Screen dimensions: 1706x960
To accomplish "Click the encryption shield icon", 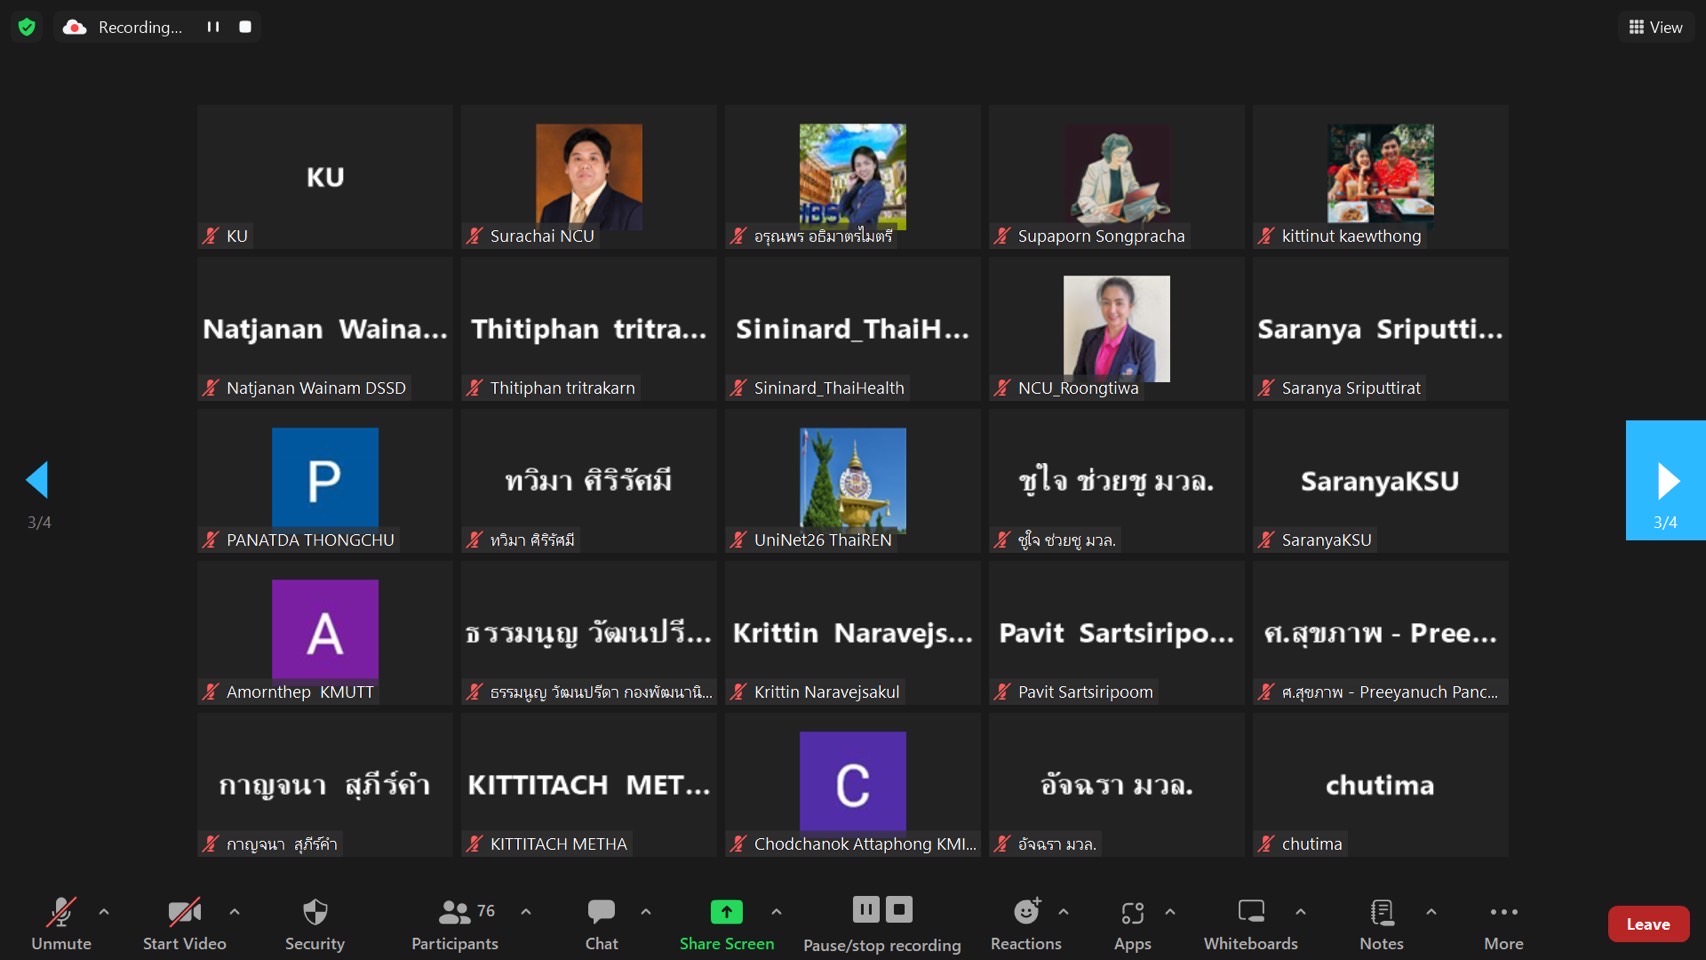I will (27, 27).
